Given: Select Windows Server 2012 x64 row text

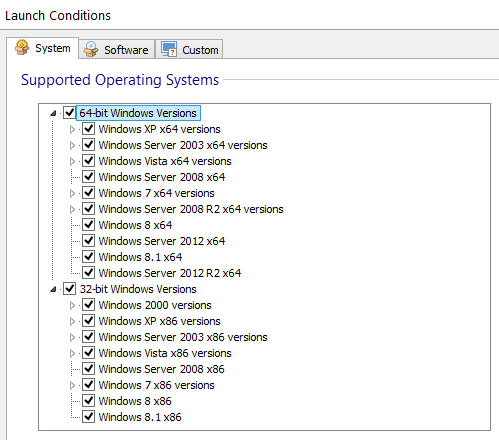Looking at the screenshot, I should 162,241.
